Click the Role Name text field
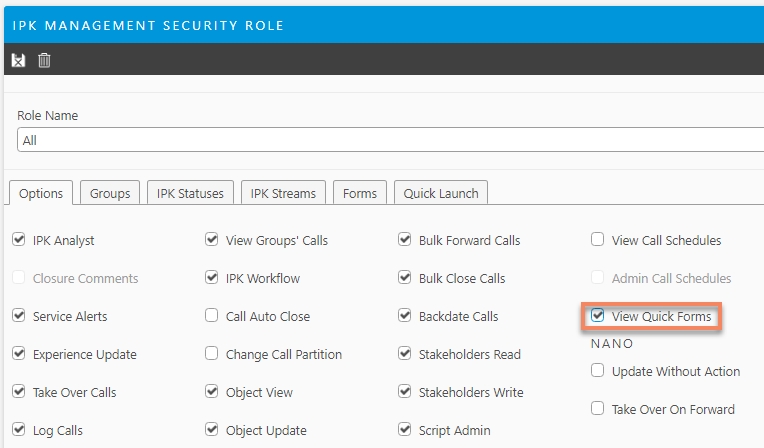Screen dimensions: 764x448 click(x=390, y=140)
